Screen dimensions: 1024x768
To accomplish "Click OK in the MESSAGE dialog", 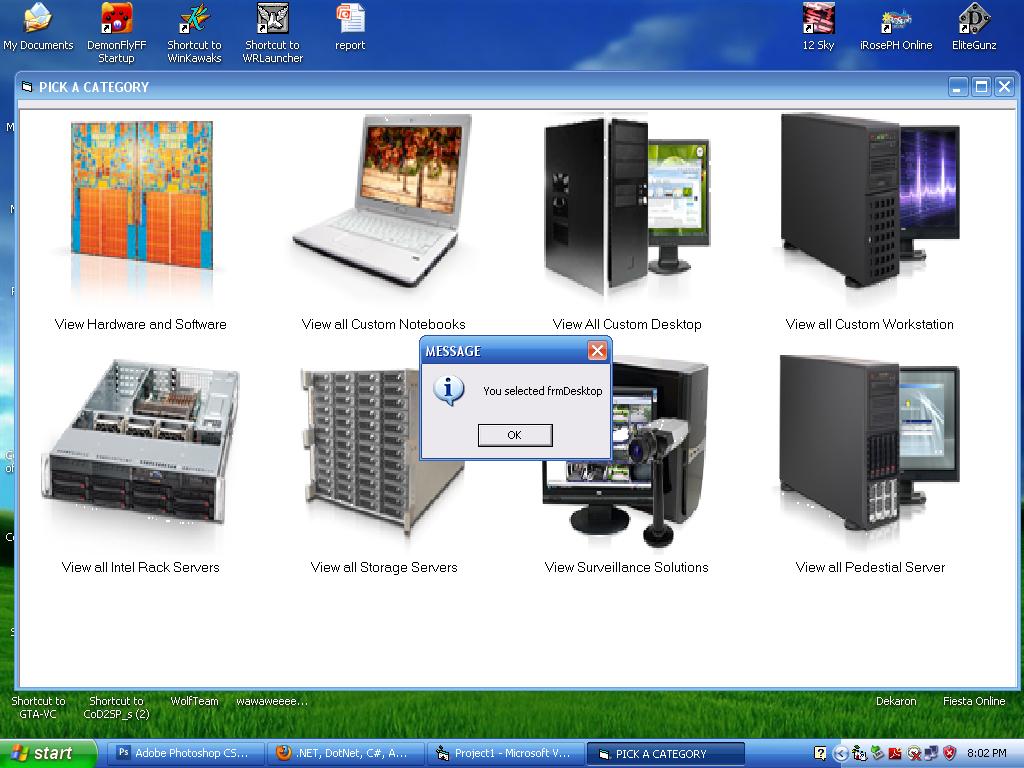I will click(514, 435).
